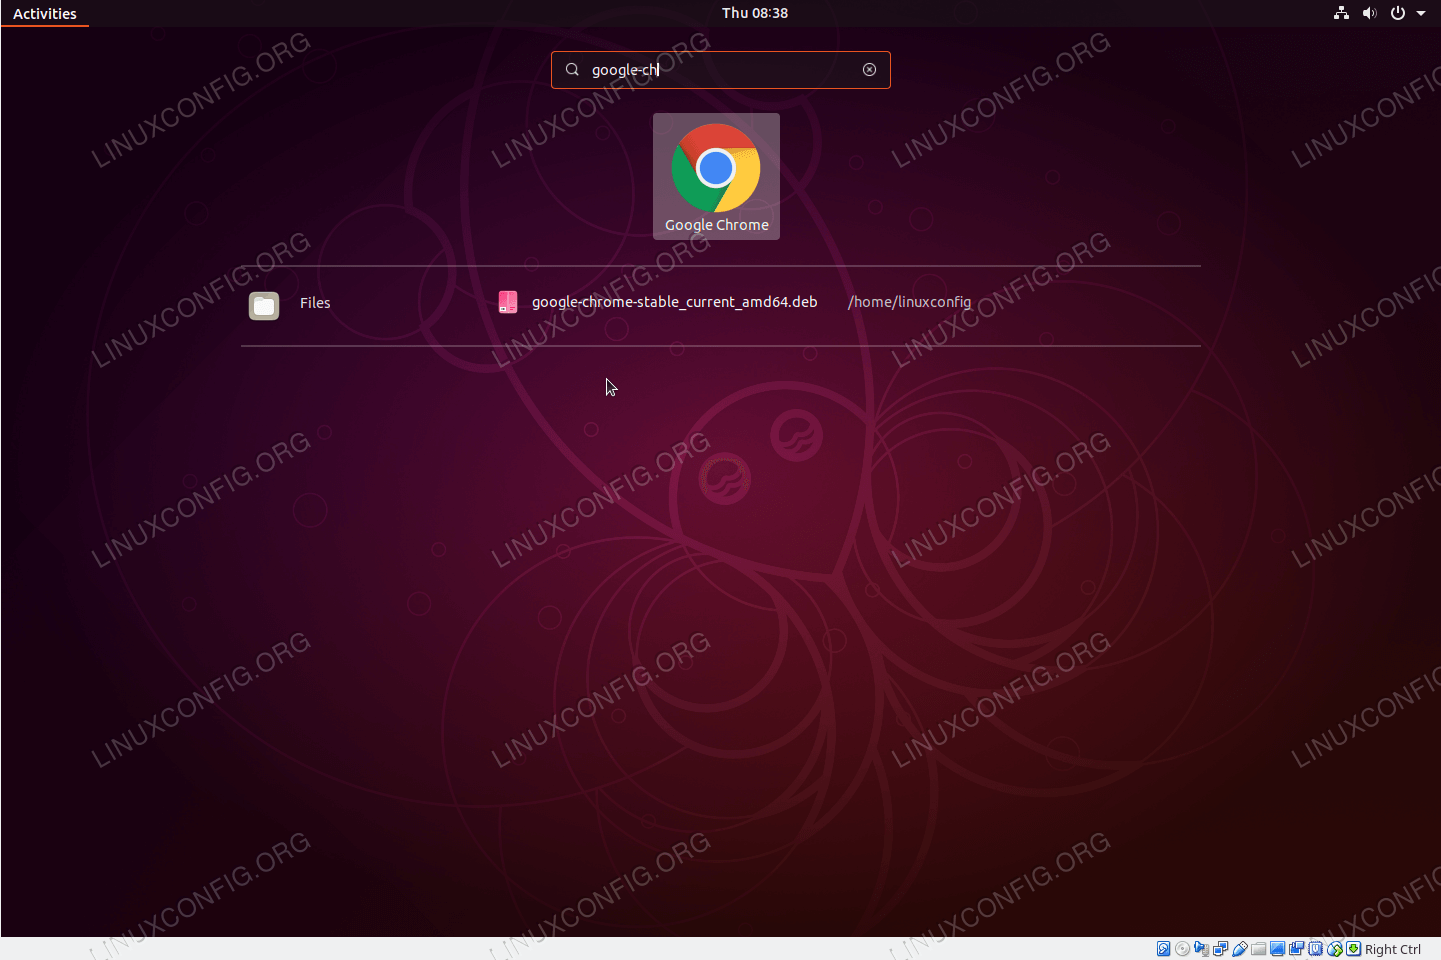Click the Right Ctrl host key label
Viewport: 1441px width, 960px height.
1392,949
